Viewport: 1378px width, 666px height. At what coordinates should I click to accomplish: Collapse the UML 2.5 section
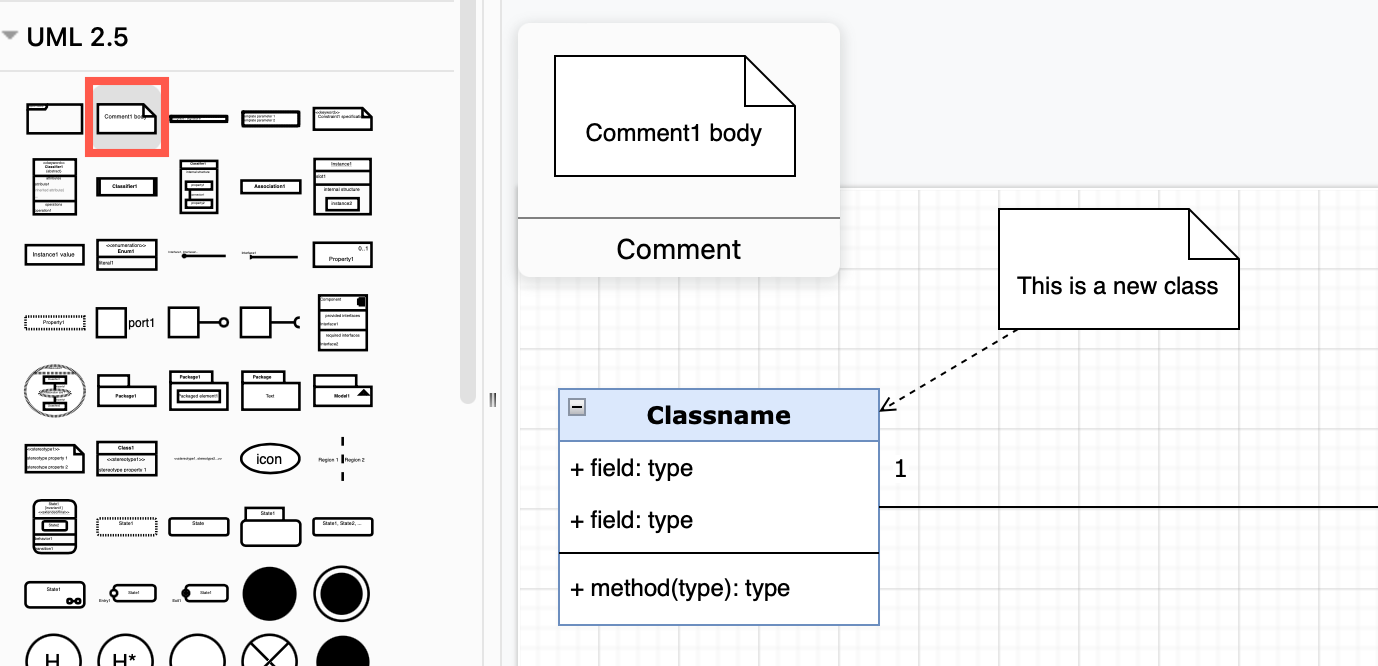(13, 35)
